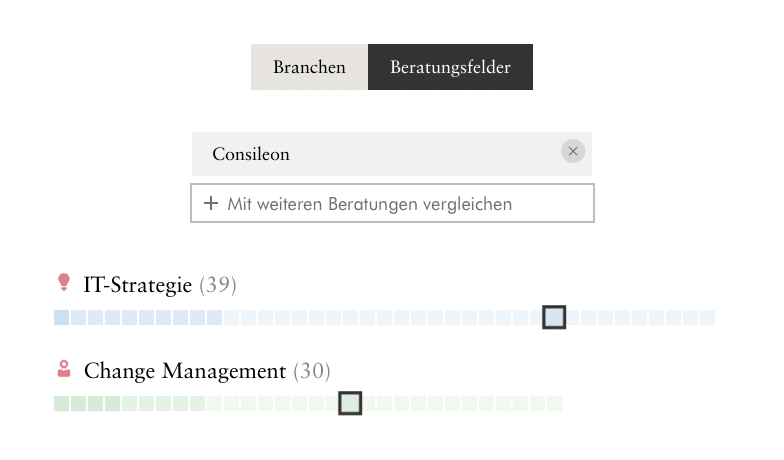Click the lightbulb icon beside IT-Strategie
784x460 pixels.
coord(64,282)
